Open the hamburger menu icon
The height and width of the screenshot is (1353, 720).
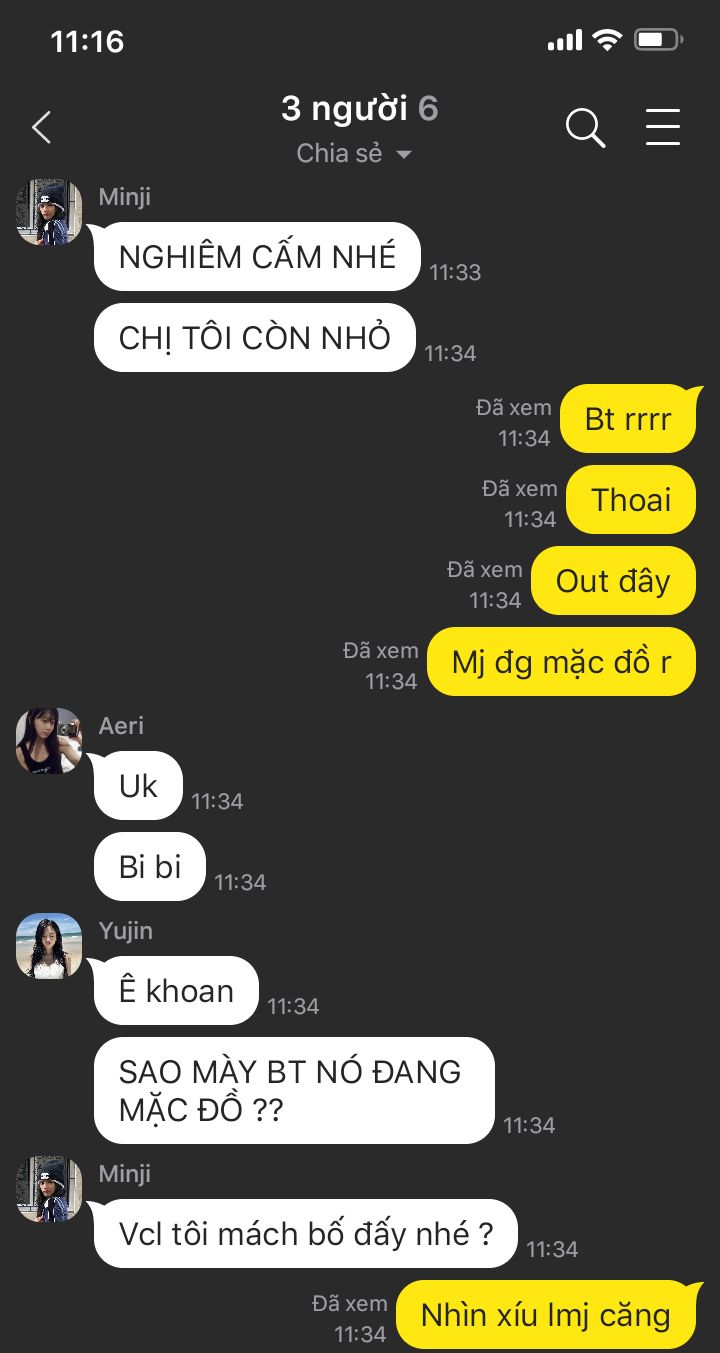[662, 127]
